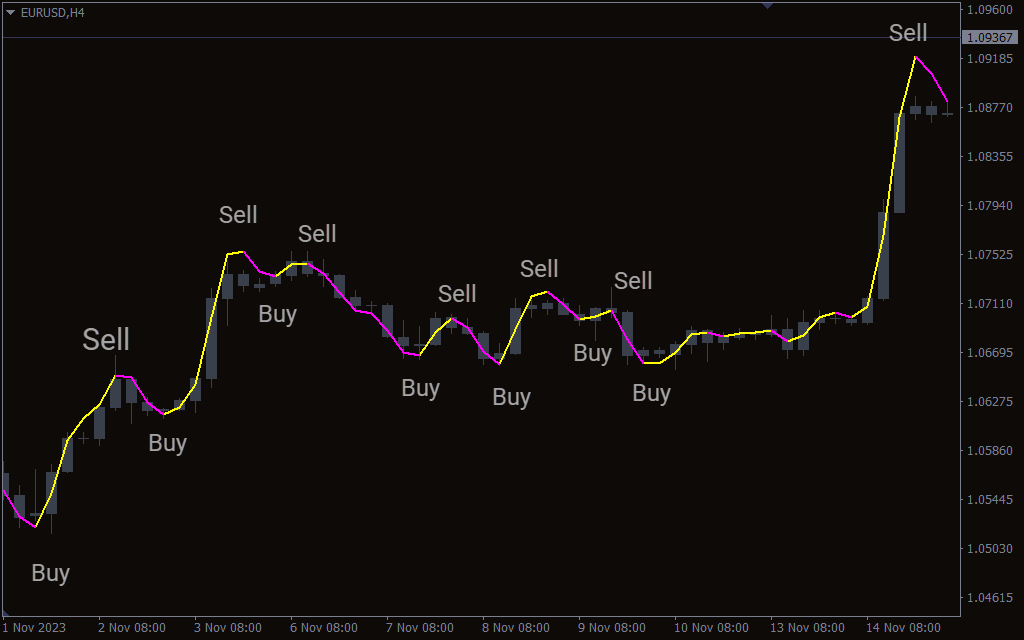The height and width of the screenshot is (640, 1024).
Task: Click the current price tag 1.09367
Action: pyautogui.click(x=989, y=38)
